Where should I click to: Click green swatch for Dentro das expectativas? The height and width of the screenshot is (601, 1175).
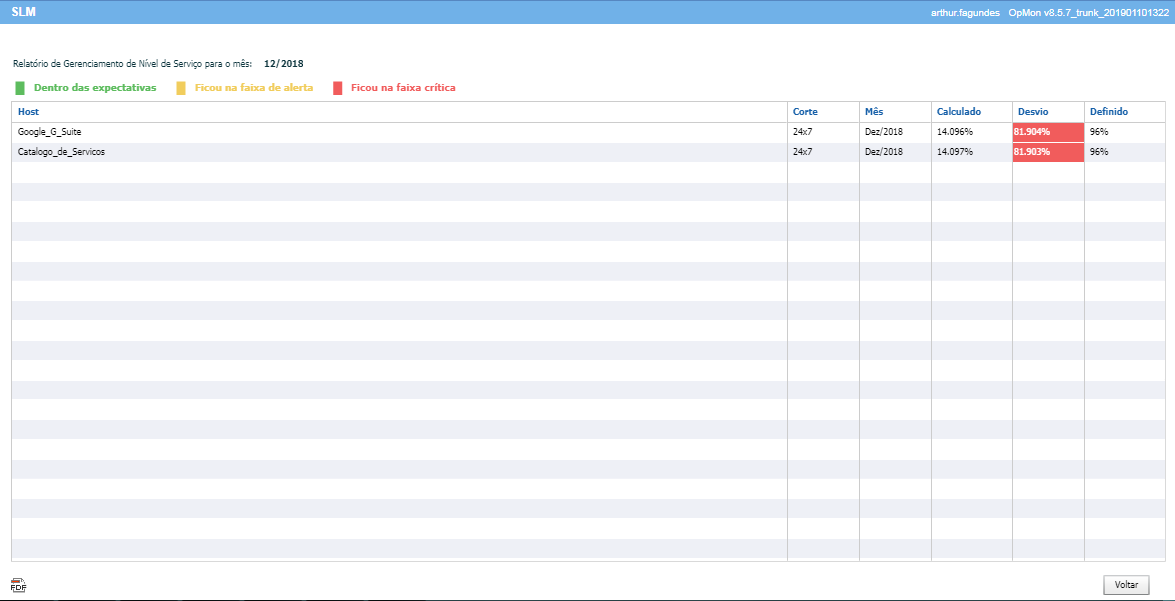(x=20, y=88)
